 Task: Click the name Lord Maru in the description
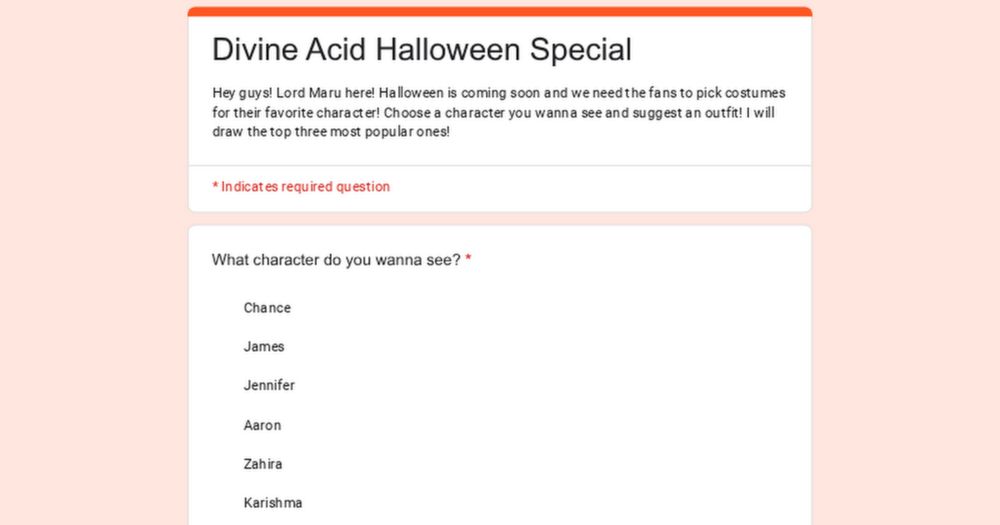pyautogui.click(x=309, y=93)
